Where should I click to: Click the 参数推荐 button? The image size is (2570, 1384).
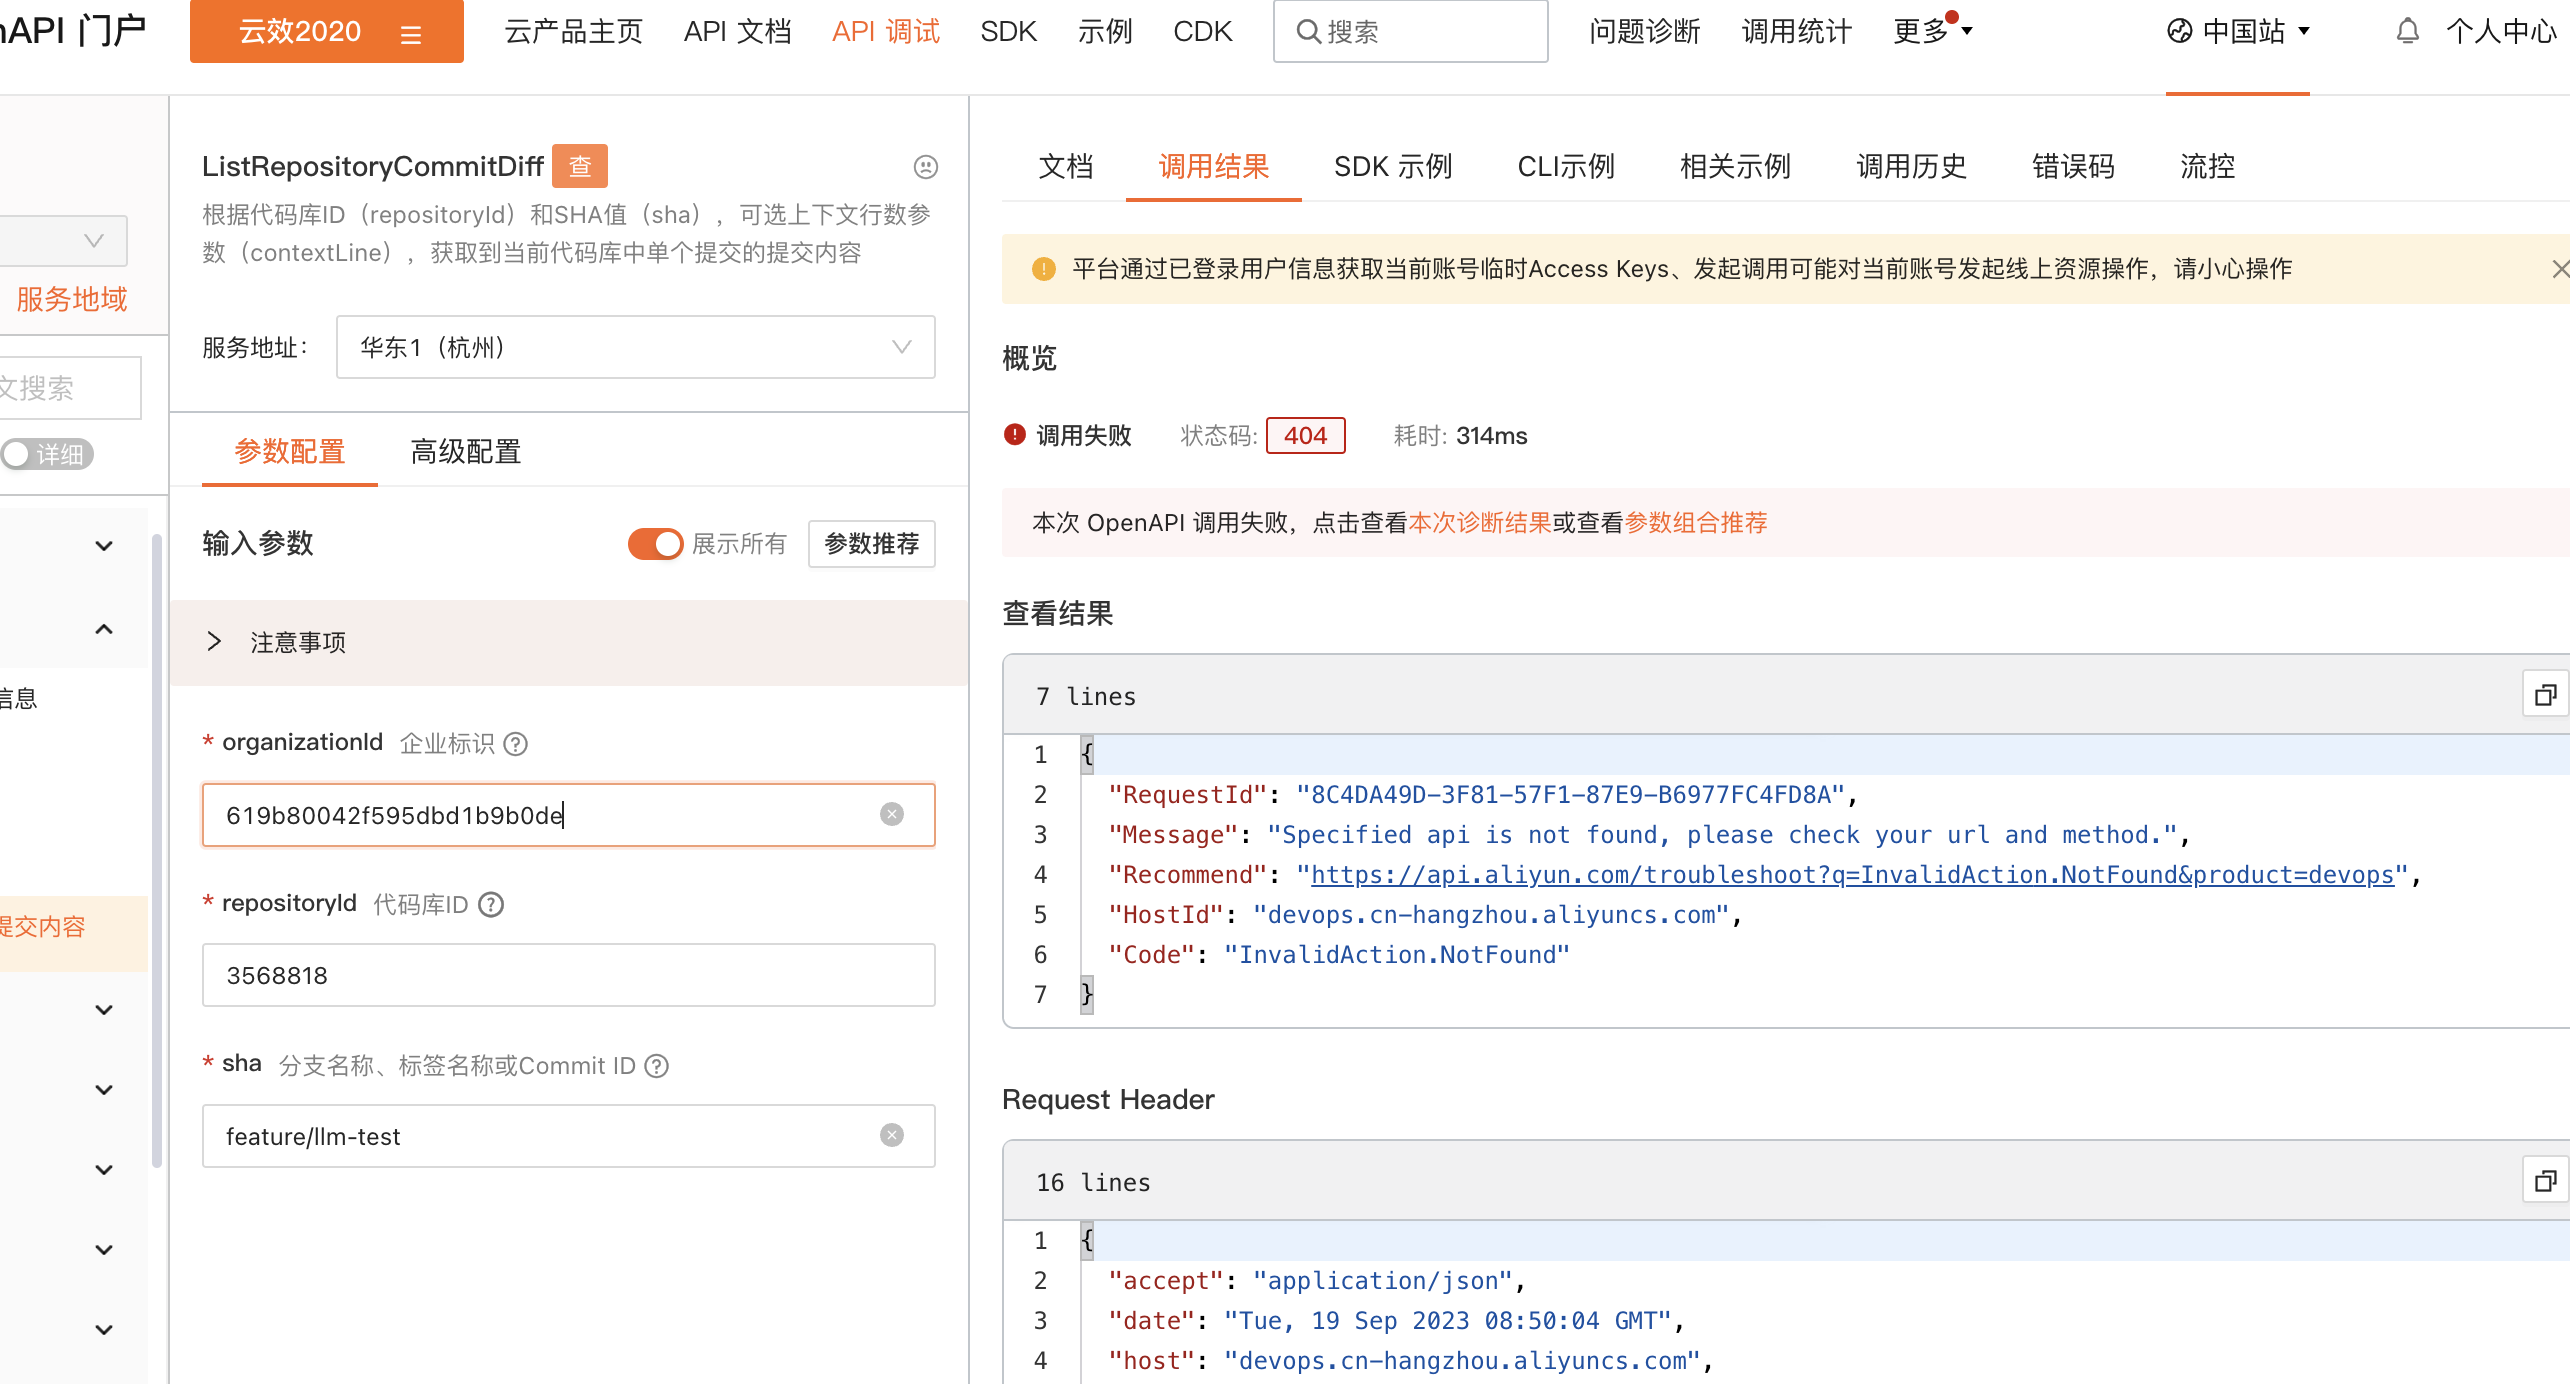[x=872, y=544]
